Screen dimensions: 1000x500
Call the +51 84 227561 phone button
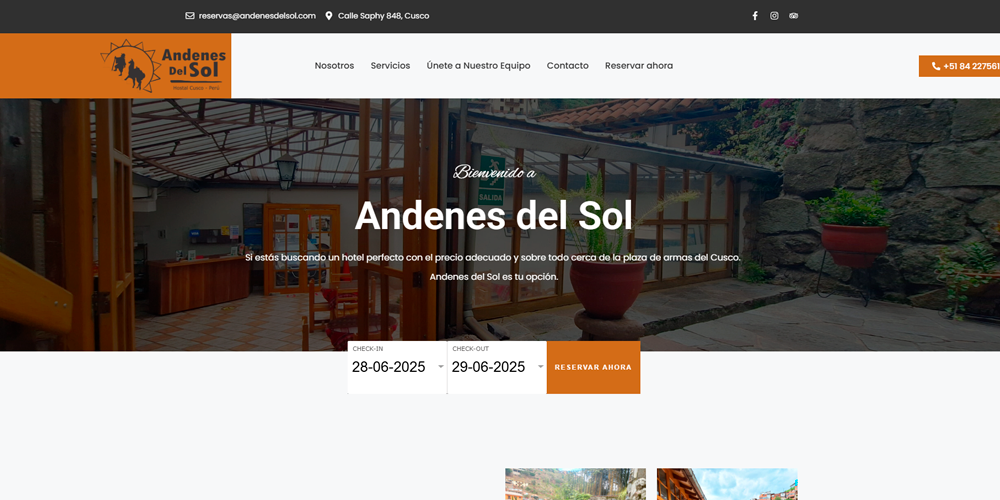[x=959, y=66]
